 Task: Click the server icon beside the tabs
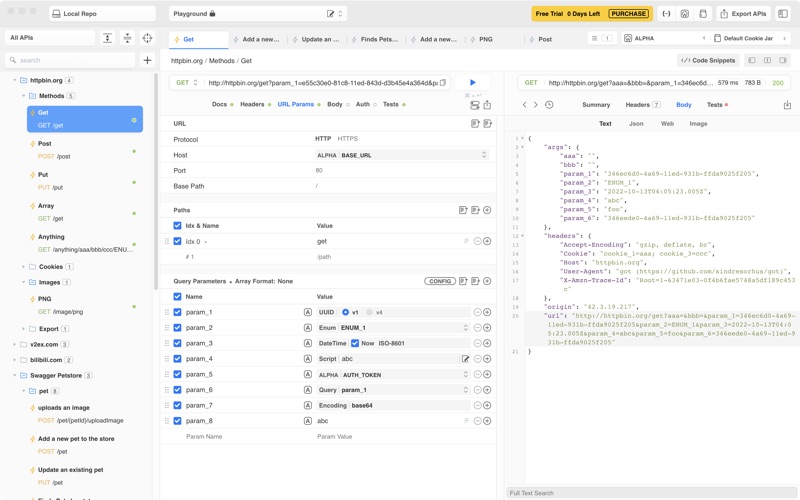tap(474, 105)
